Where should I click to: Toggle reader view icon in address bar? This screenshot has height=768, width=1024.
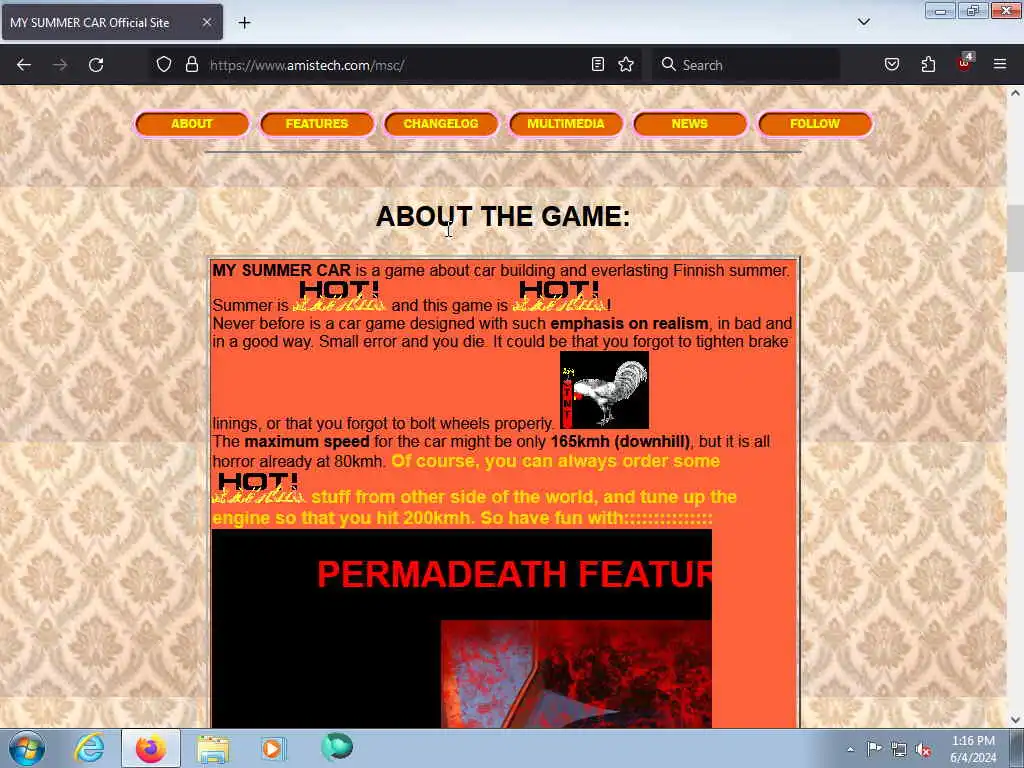tap(598, 64)
